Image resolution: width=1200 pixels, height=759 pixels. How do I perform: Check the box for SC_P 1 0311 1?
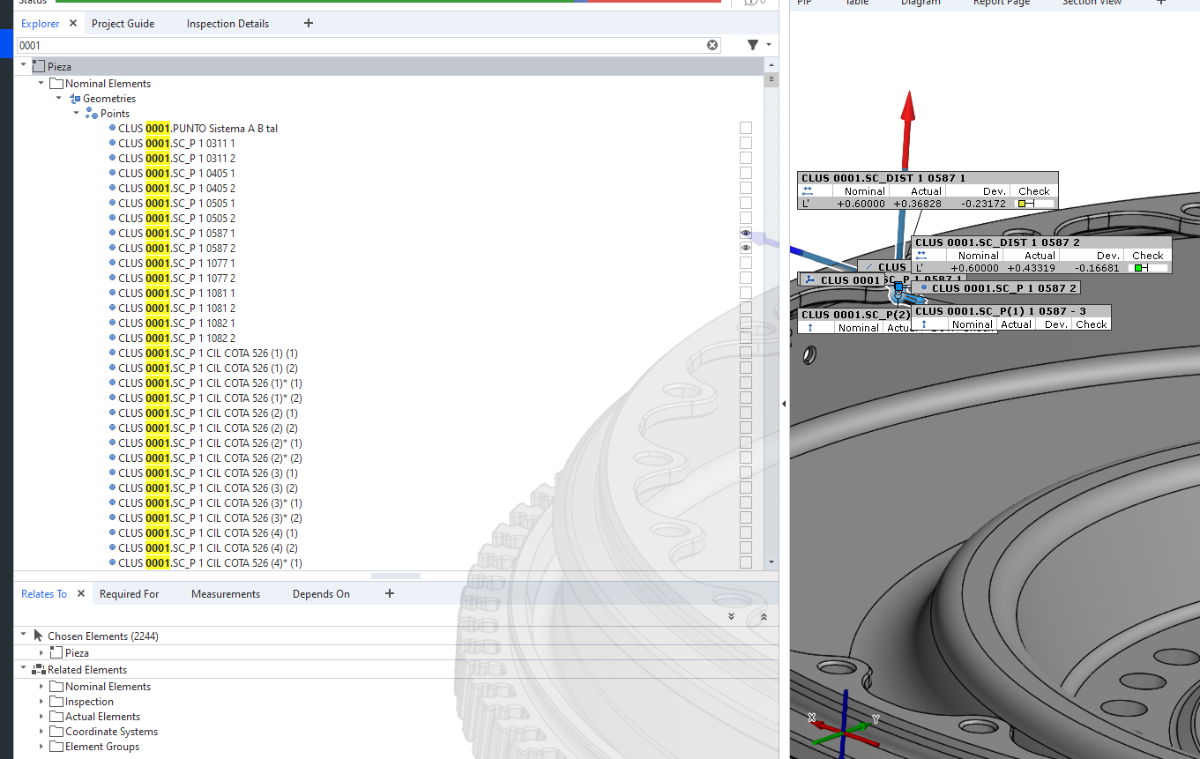(x=745, y=143)
